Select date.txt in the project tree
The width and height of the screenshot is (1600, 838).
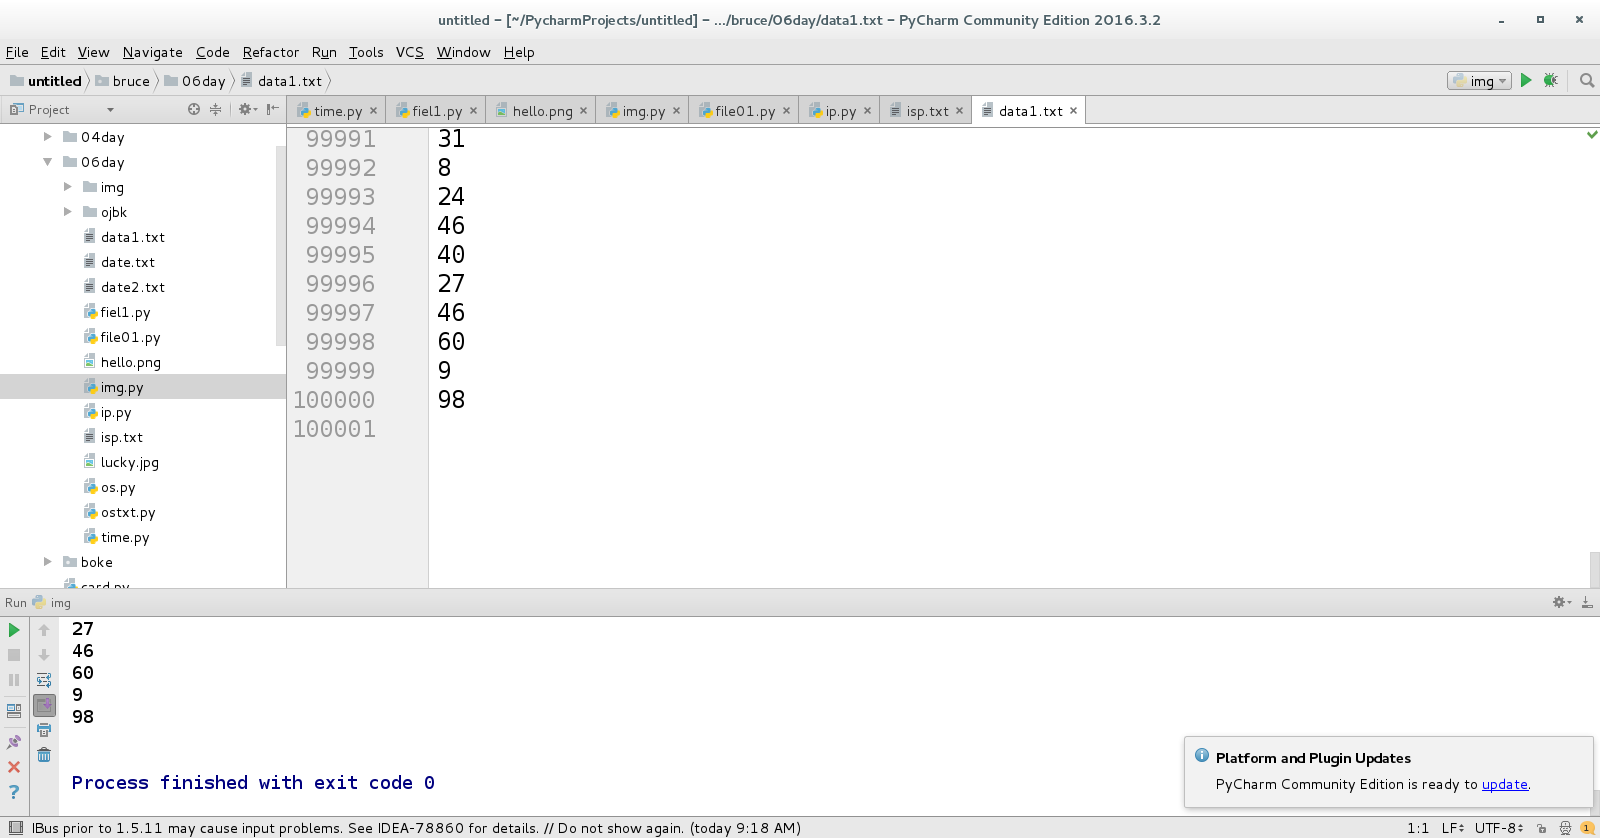point(127,262)
